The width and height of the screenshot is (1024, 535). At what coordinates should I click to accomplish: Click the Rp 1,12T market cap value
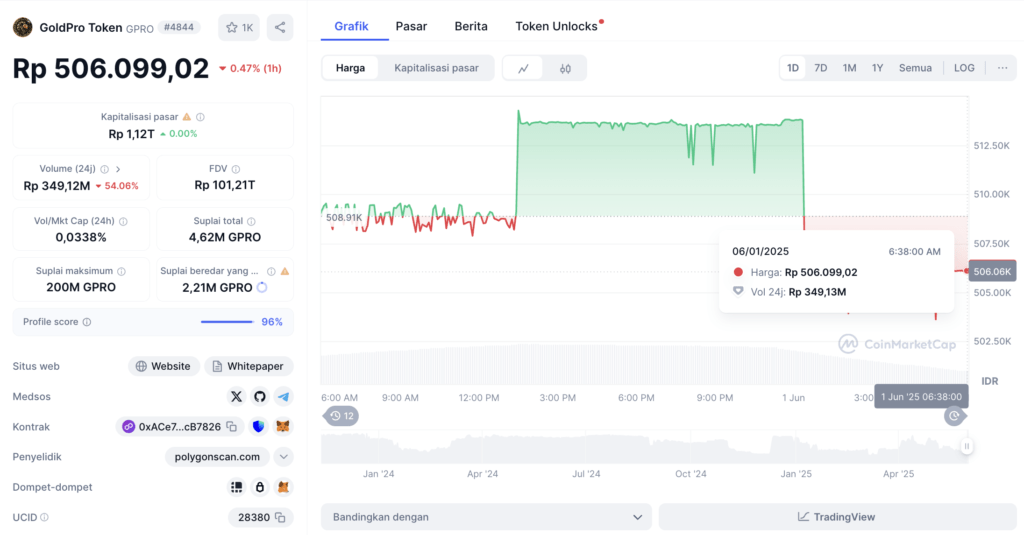tap(131, 134)
